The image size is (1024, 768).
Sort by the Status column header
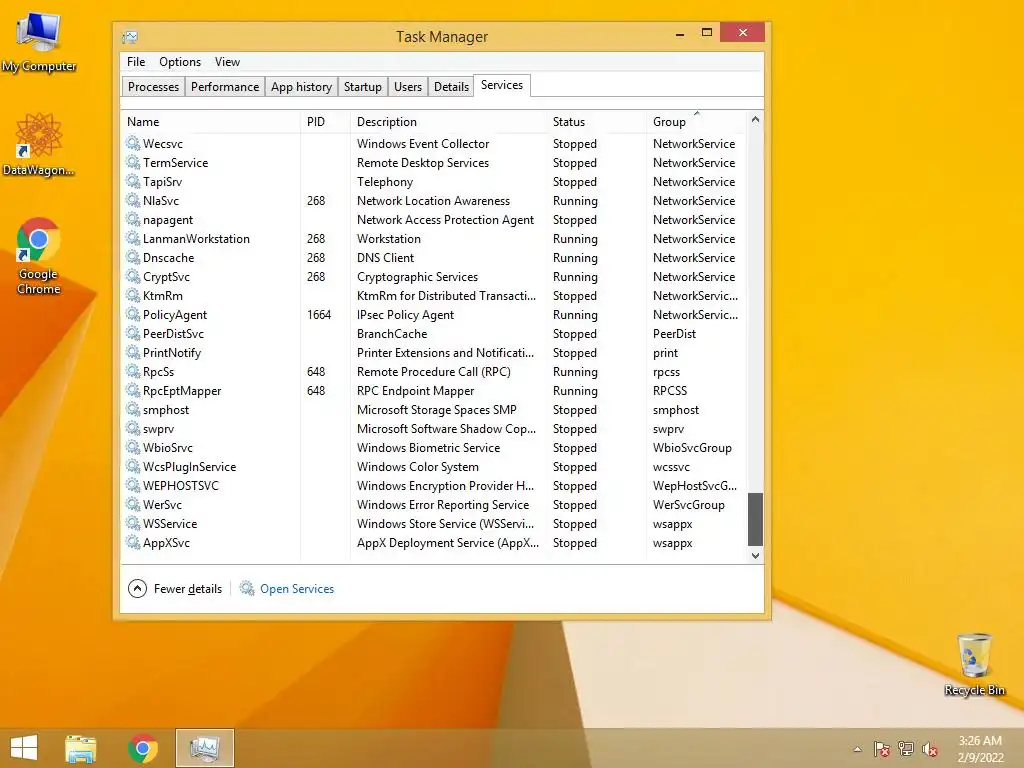click(x=596, y=121)
